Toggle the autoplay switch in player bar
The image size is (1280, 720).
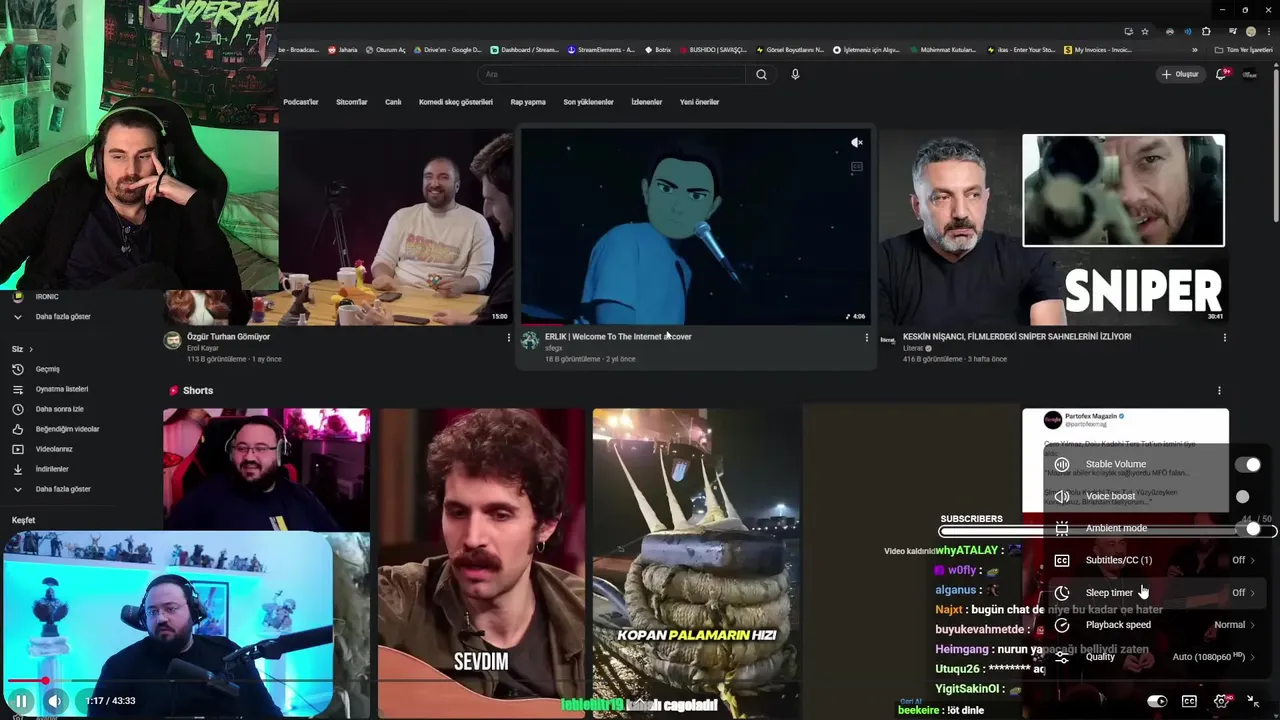pos(1157,701)
